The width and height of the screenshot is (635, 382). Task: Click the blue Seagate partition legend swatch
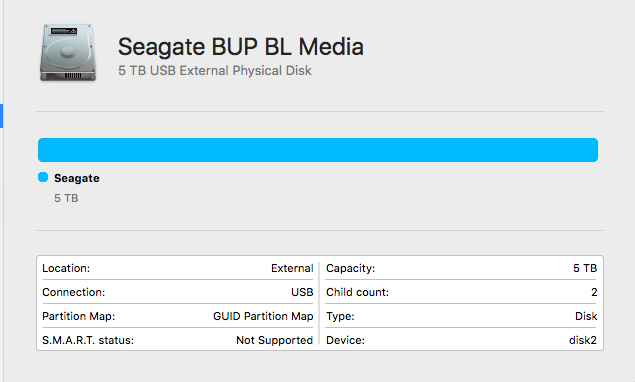[x=43, y=177]
